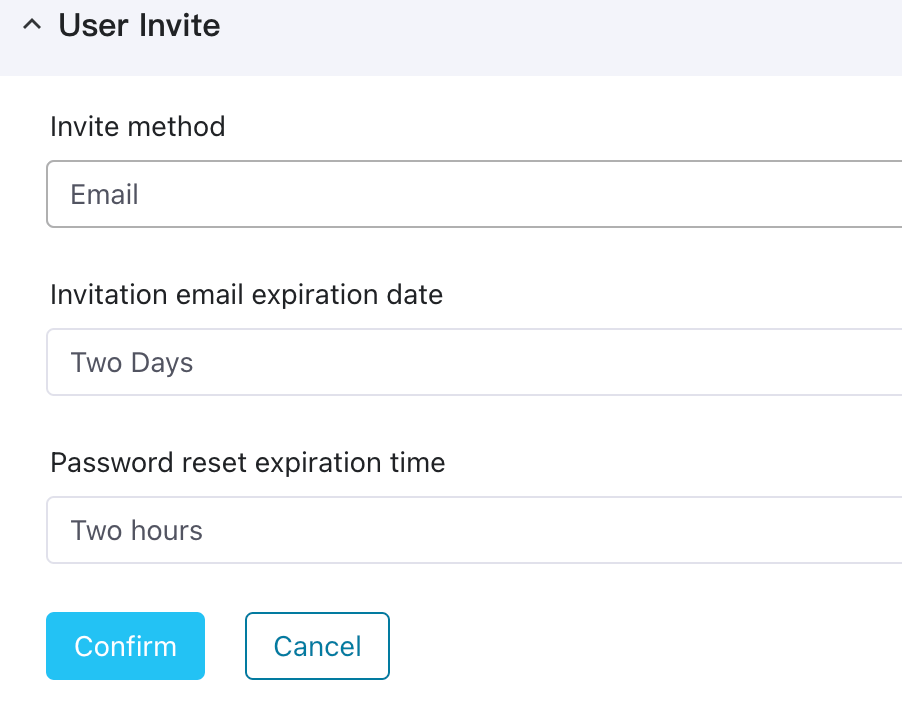Click the "Password reset expiration time" label
Screen dimensions: 902x708
click(248, 463)
